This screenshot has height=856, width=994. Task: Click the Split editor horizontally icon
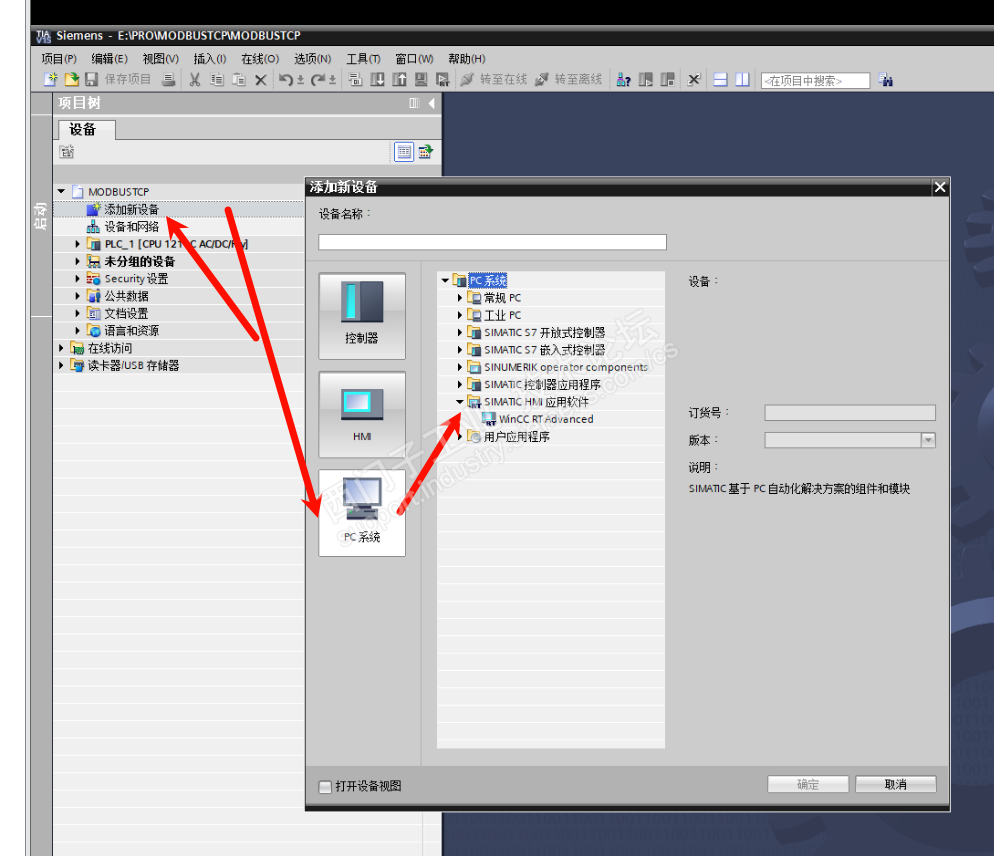pyautogui.click(x=720, y=79)
